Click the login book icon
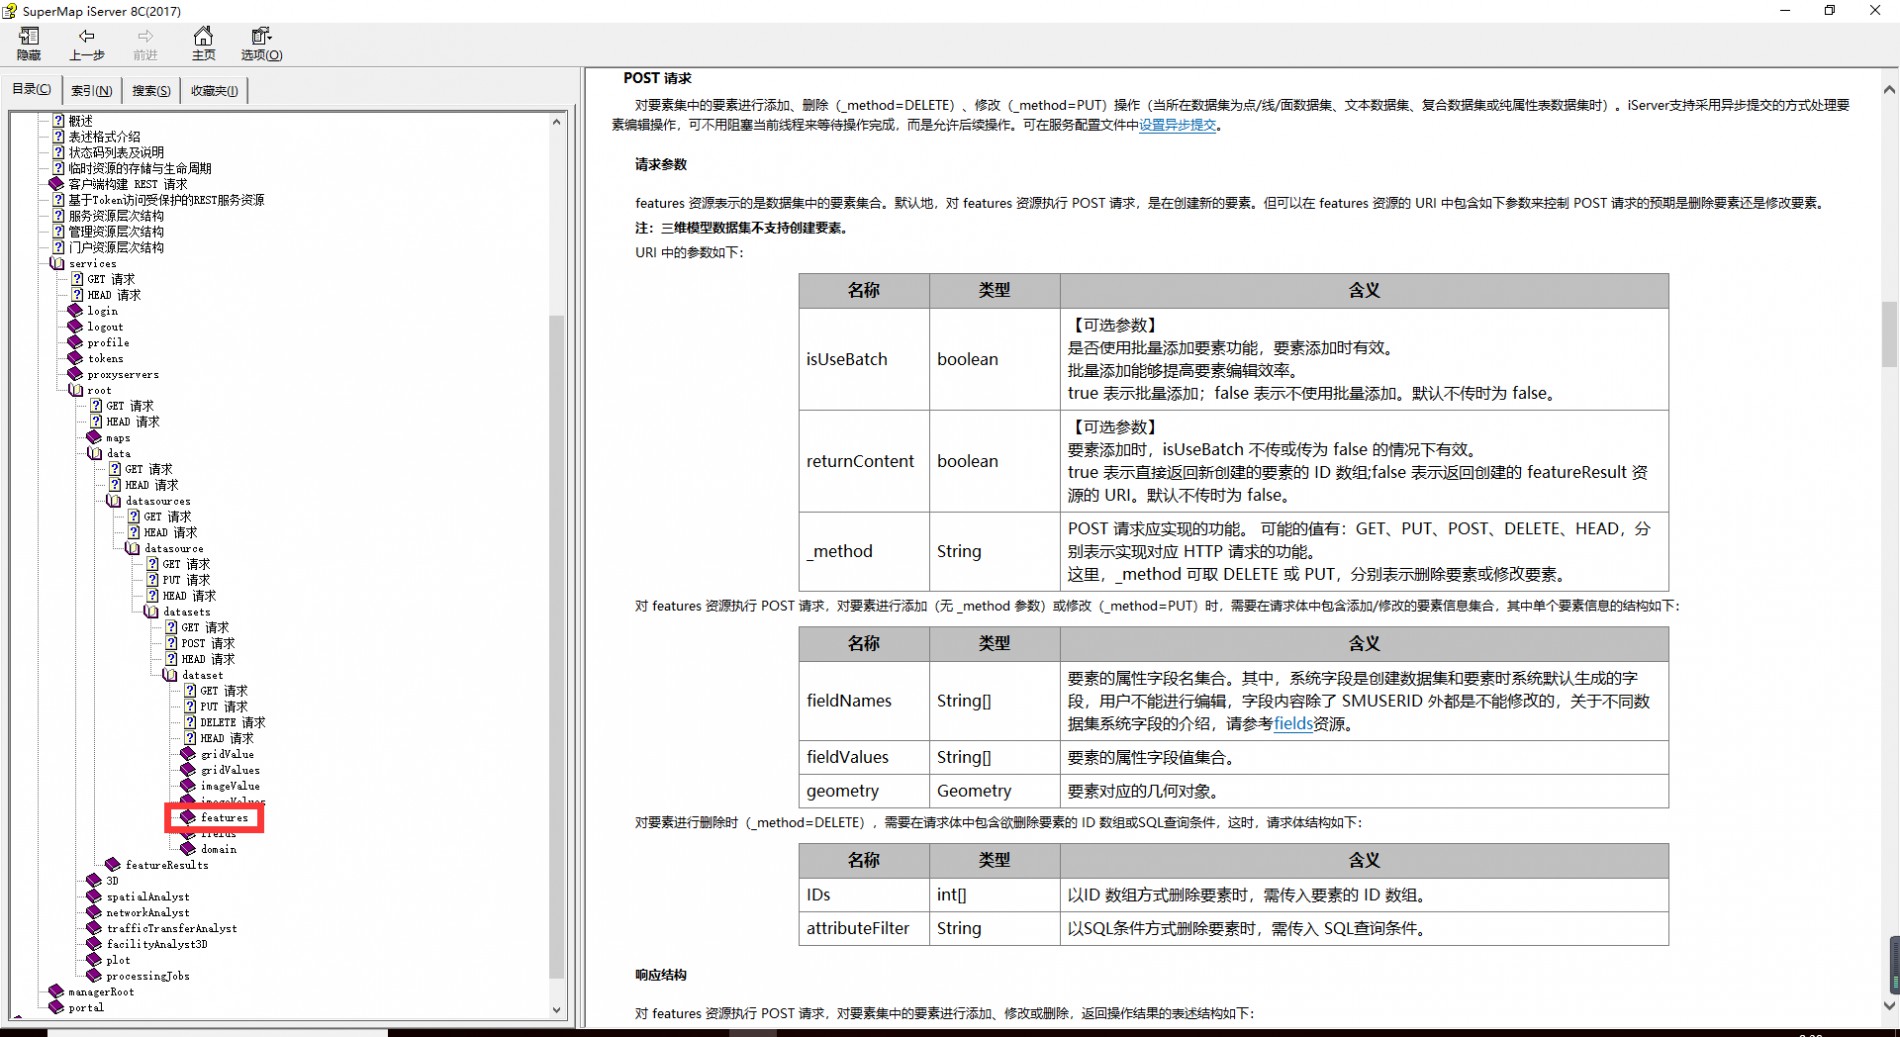Viewport: 1900px width, 1037px height. (x=75, y=310)
